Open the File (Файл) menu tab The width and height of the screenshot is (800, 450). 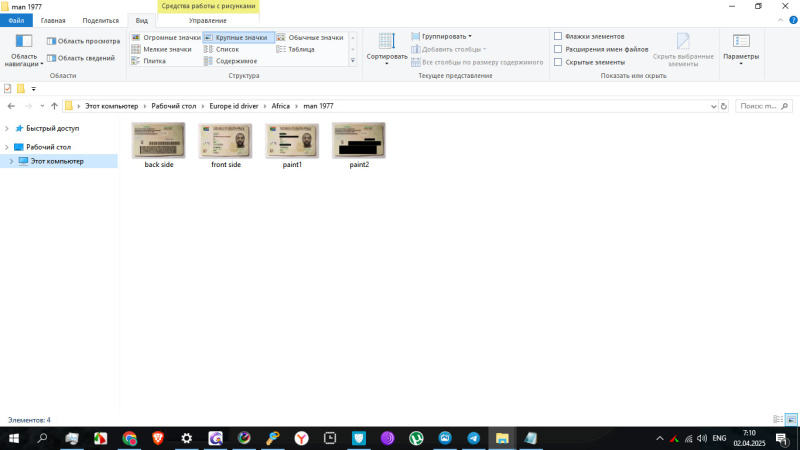point(16,20)
